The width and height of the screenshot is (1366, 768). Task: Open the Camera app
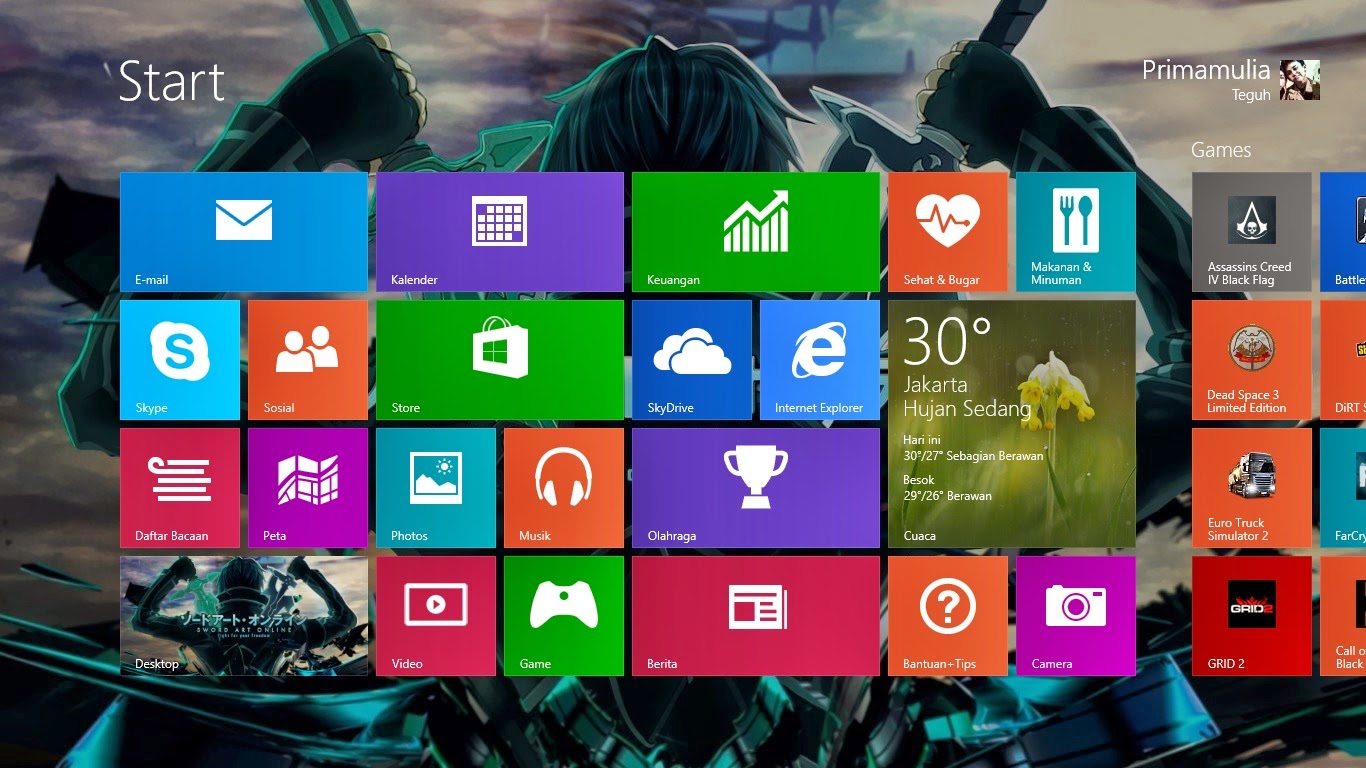point(1076,615)
